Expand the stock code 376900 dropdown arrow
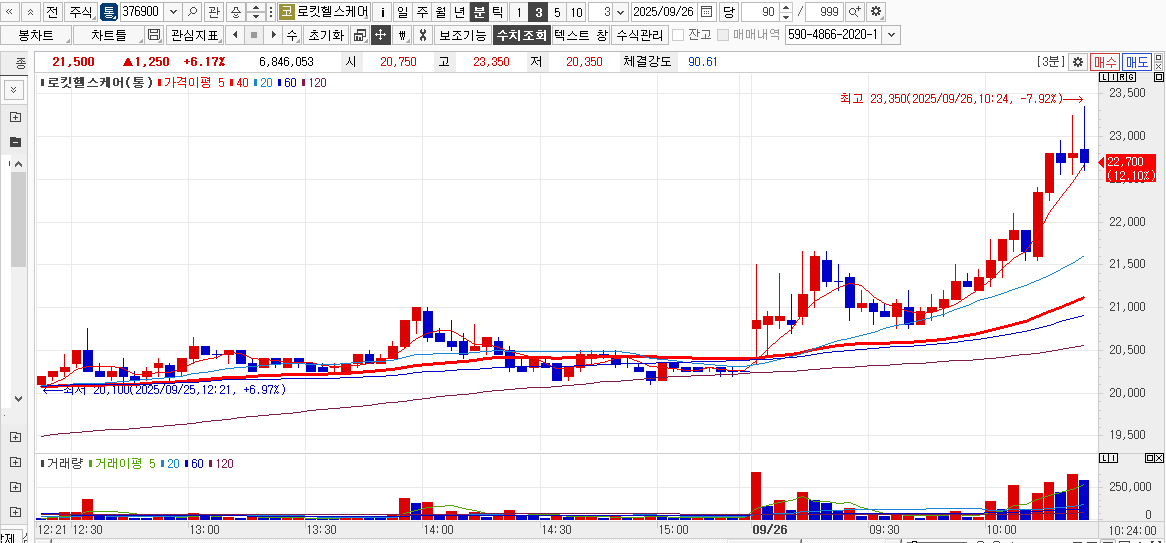Viewport: 1166px width, 543px height. [172, 12]
